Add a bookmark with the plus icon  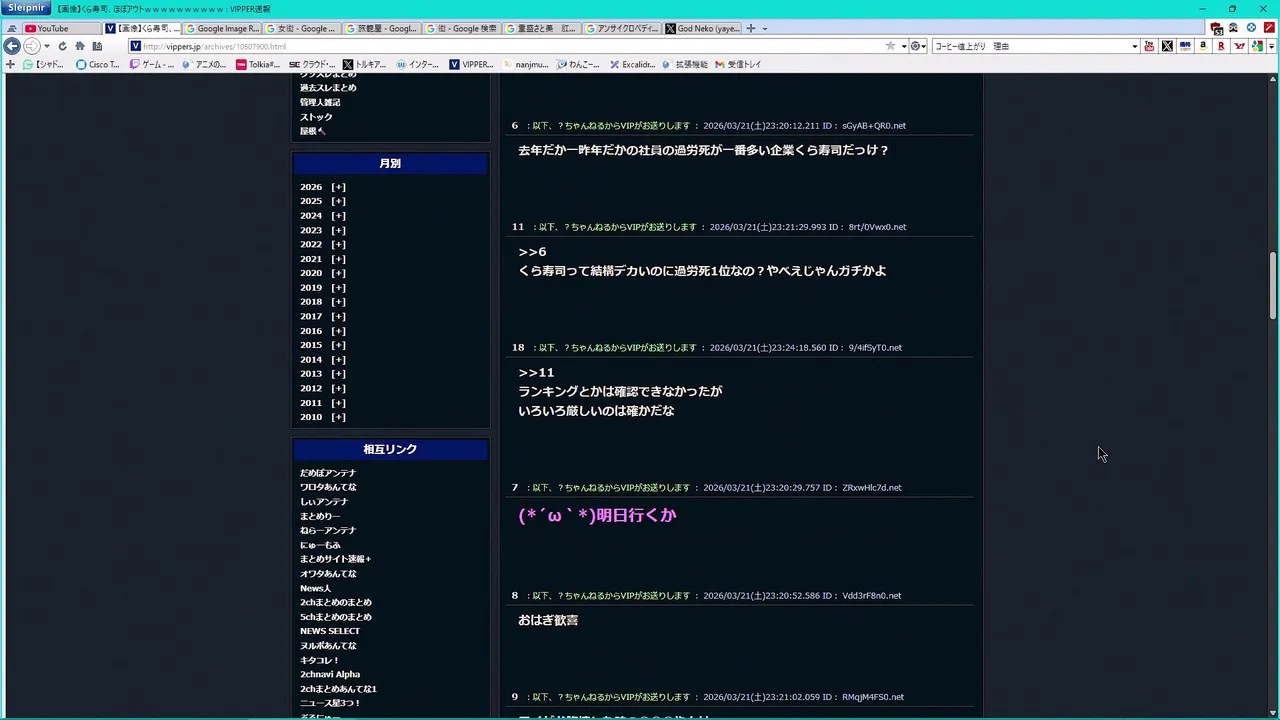10,64
